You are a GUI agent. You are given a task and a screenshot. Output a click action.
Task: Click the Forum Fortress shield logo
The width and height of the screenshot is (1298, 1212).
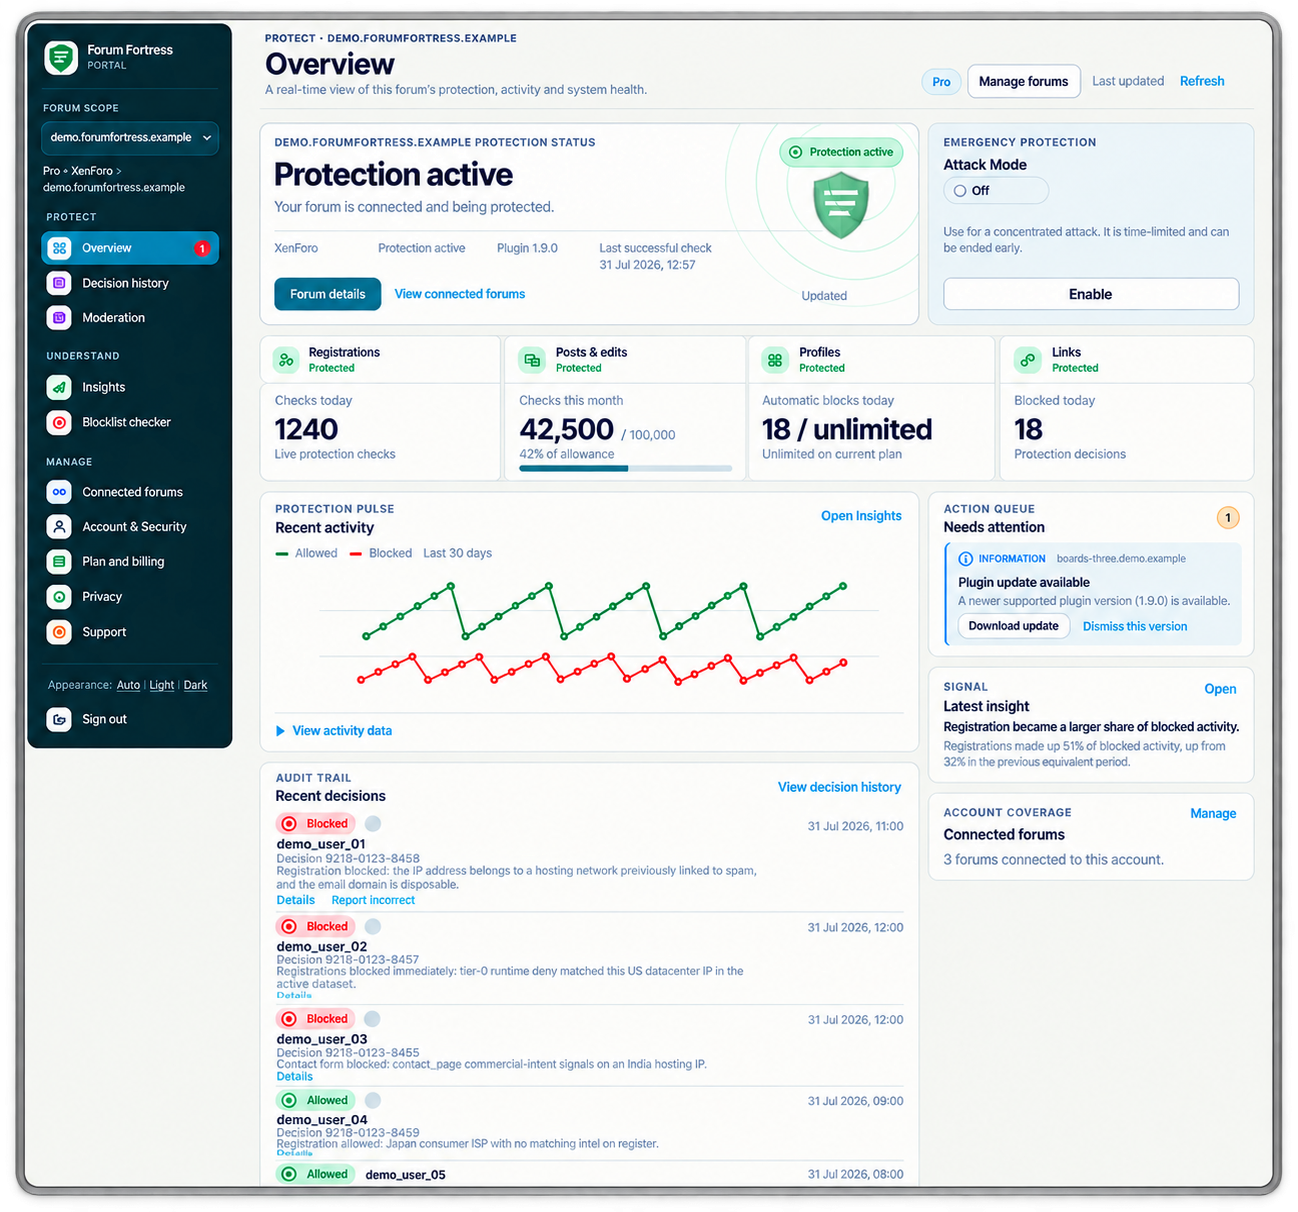tap(61, 58)
